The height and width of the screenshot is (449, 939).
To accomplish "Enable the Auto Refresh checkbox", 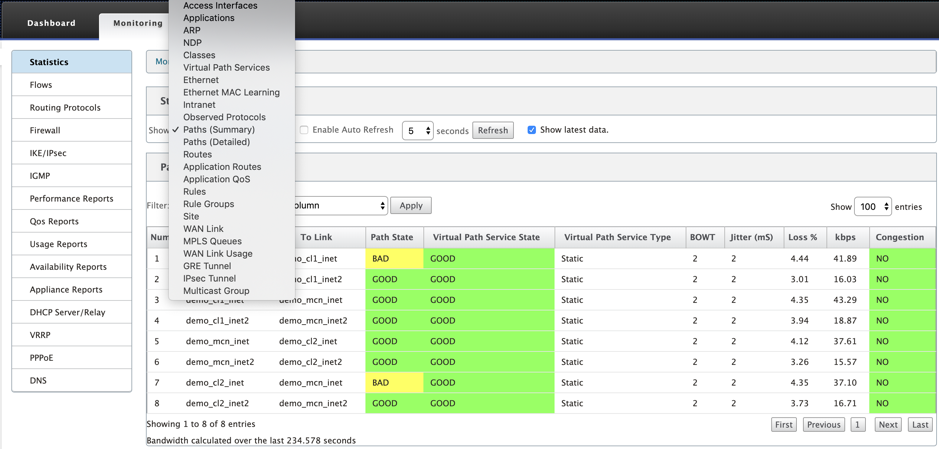I will [304, 130].
